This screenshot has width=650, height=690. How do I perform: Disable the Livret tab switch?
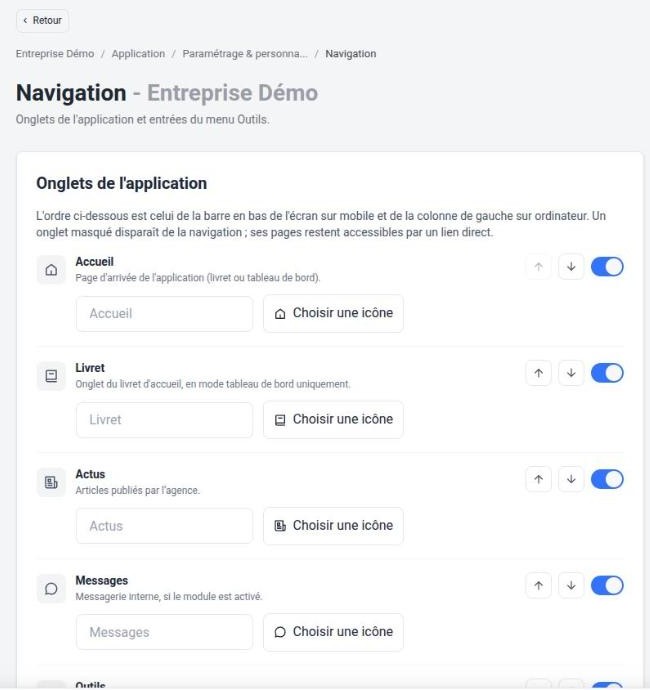tap(607, 373)
